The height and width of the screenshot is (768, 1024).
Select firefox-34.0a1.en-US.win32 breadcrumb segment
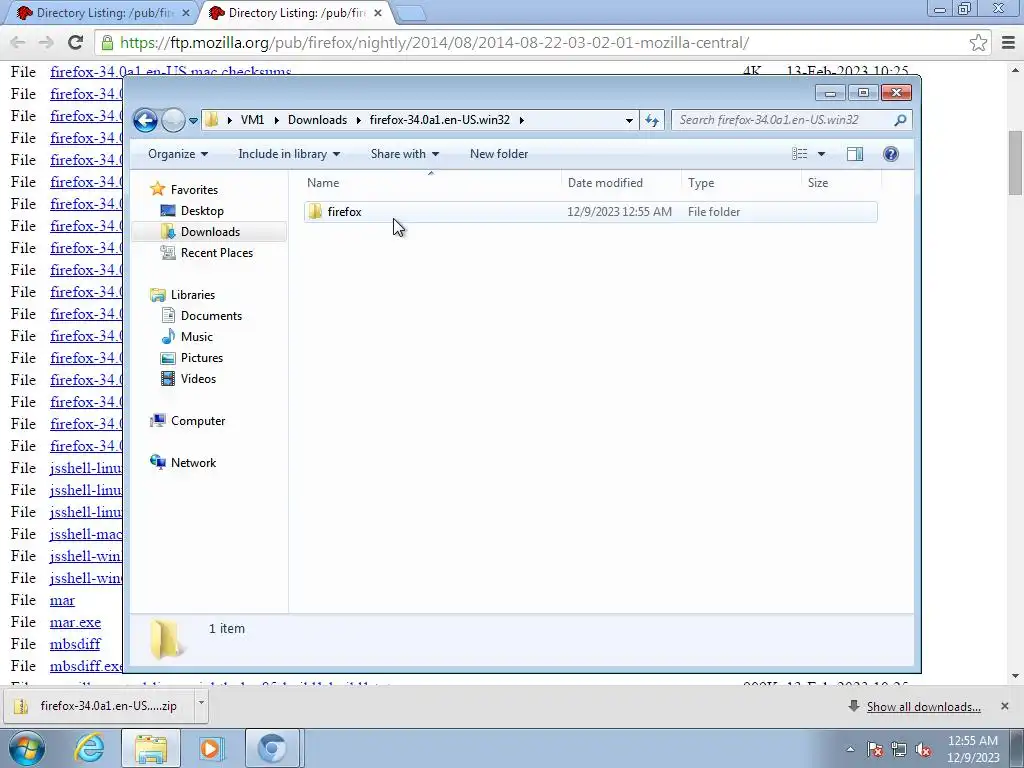coord(440,120)
